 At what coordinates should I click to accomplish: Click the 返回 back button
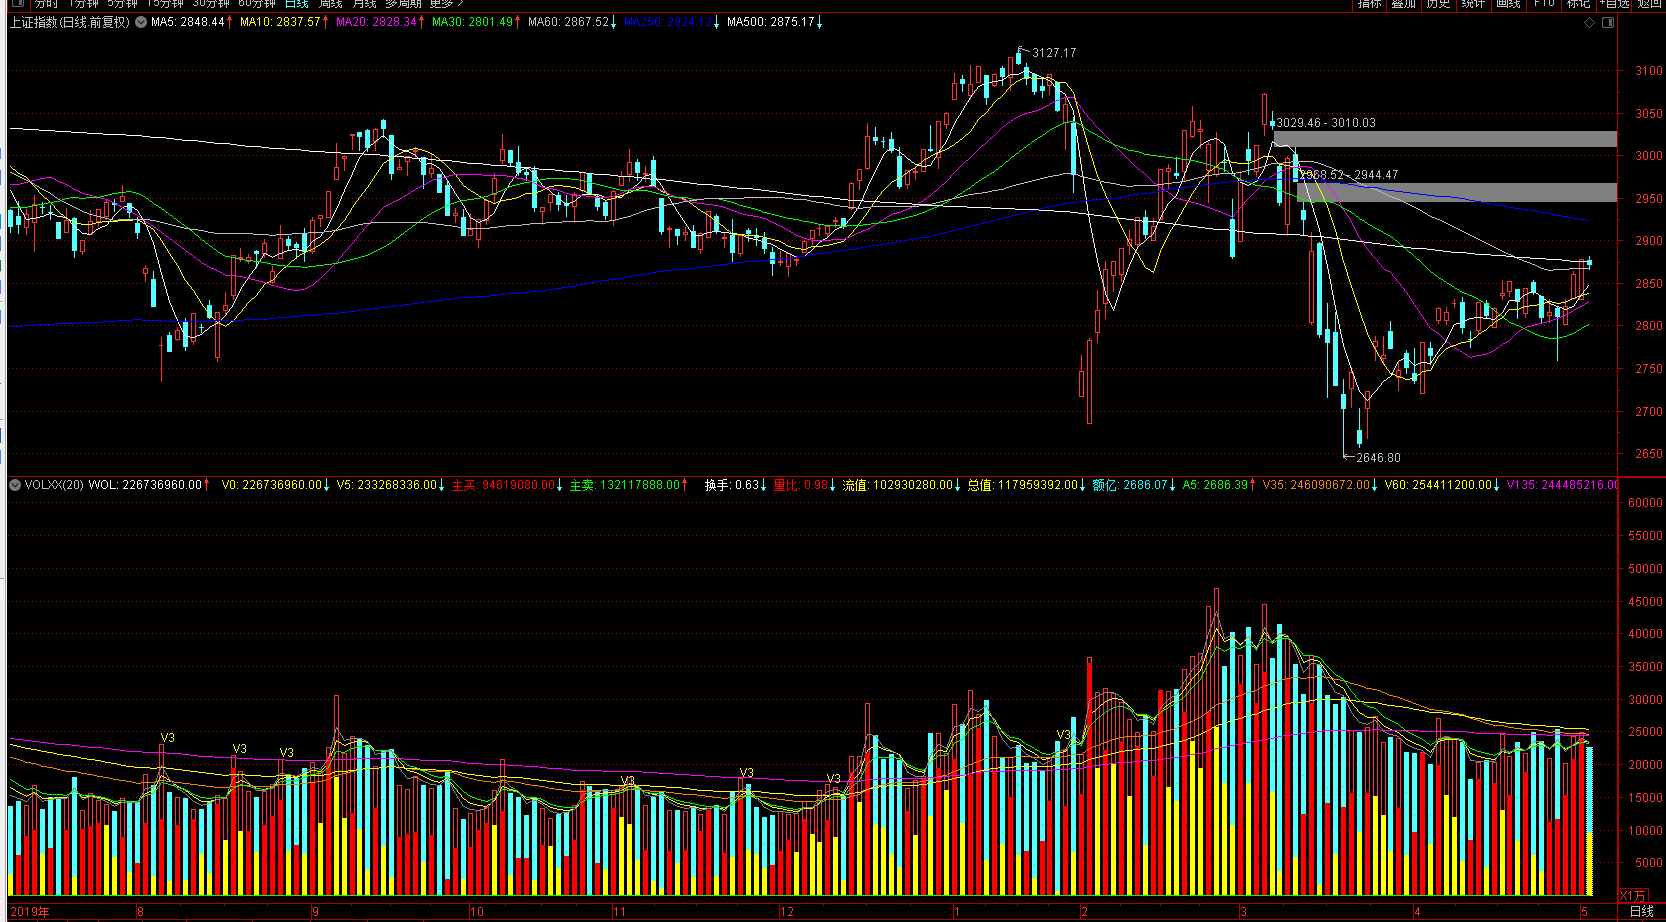tap(1649, 4)
